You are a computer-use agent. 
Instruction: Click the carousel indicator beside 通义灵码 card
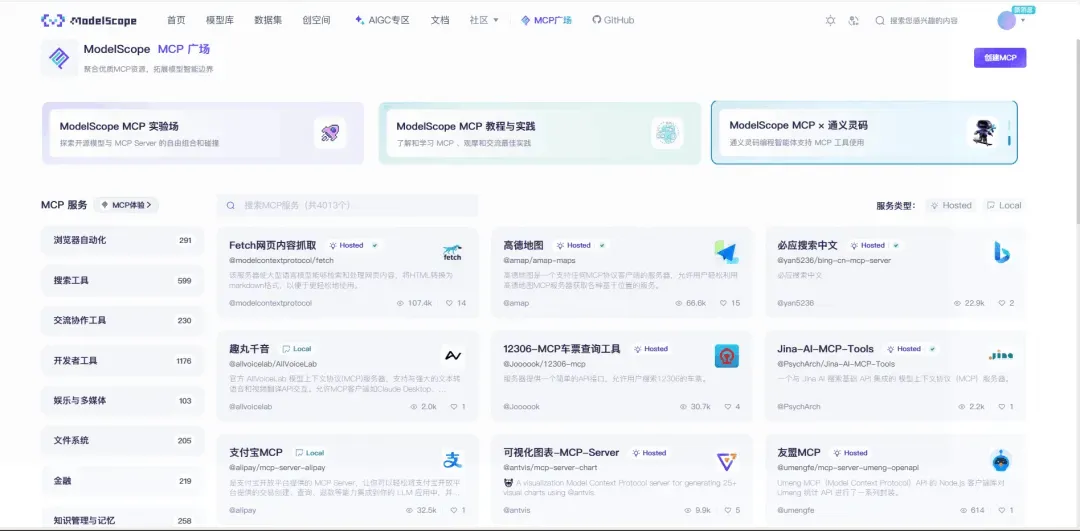1009,133
